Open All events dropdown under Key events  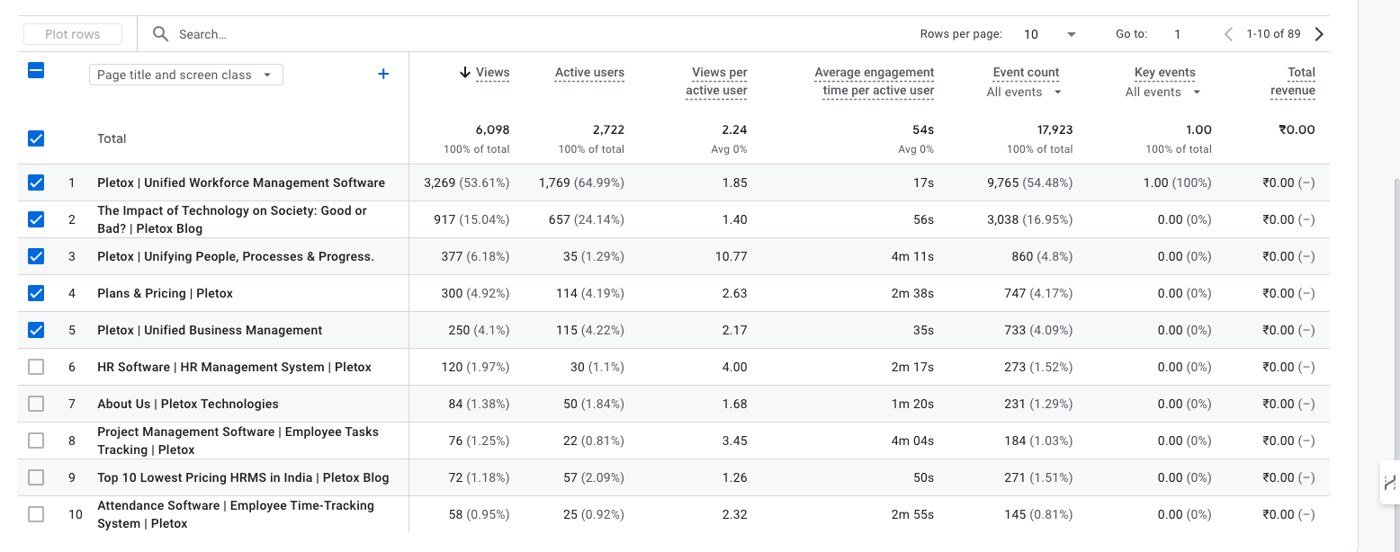(1162, 92)
